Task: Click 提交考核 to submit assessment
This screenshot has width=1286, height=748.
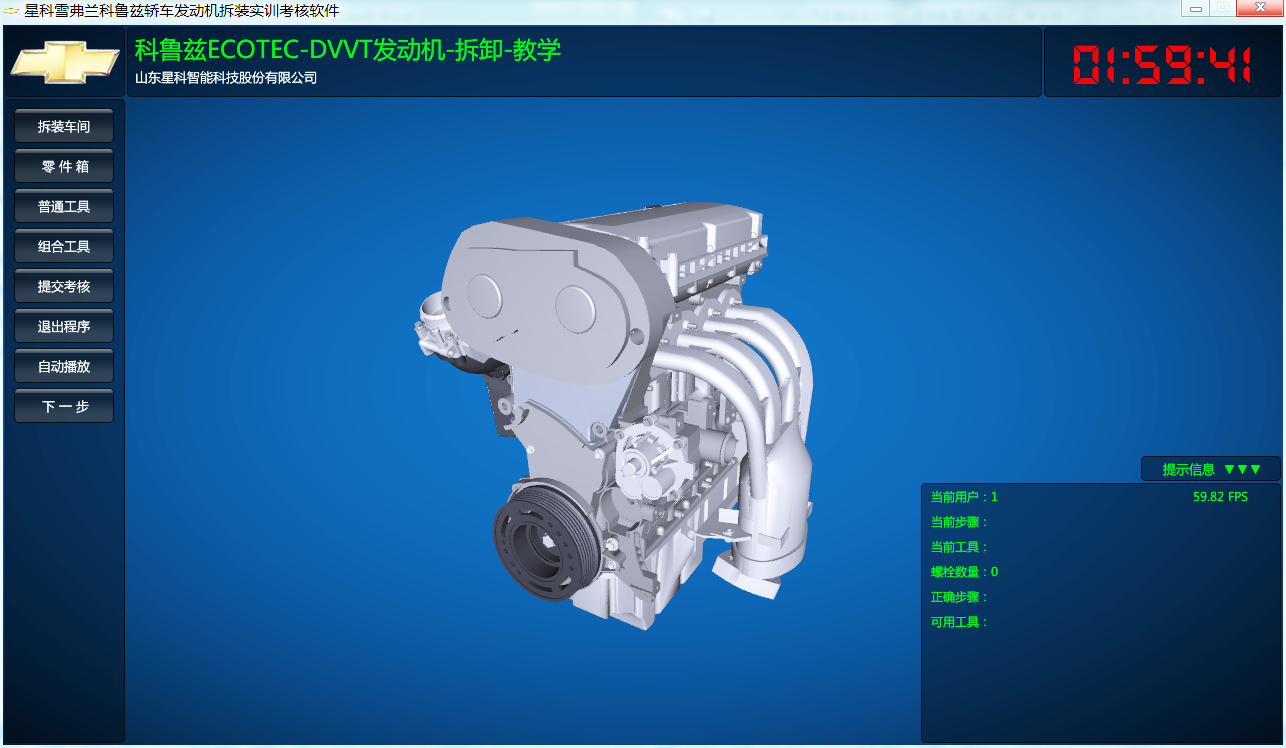Action: [64, 286]
